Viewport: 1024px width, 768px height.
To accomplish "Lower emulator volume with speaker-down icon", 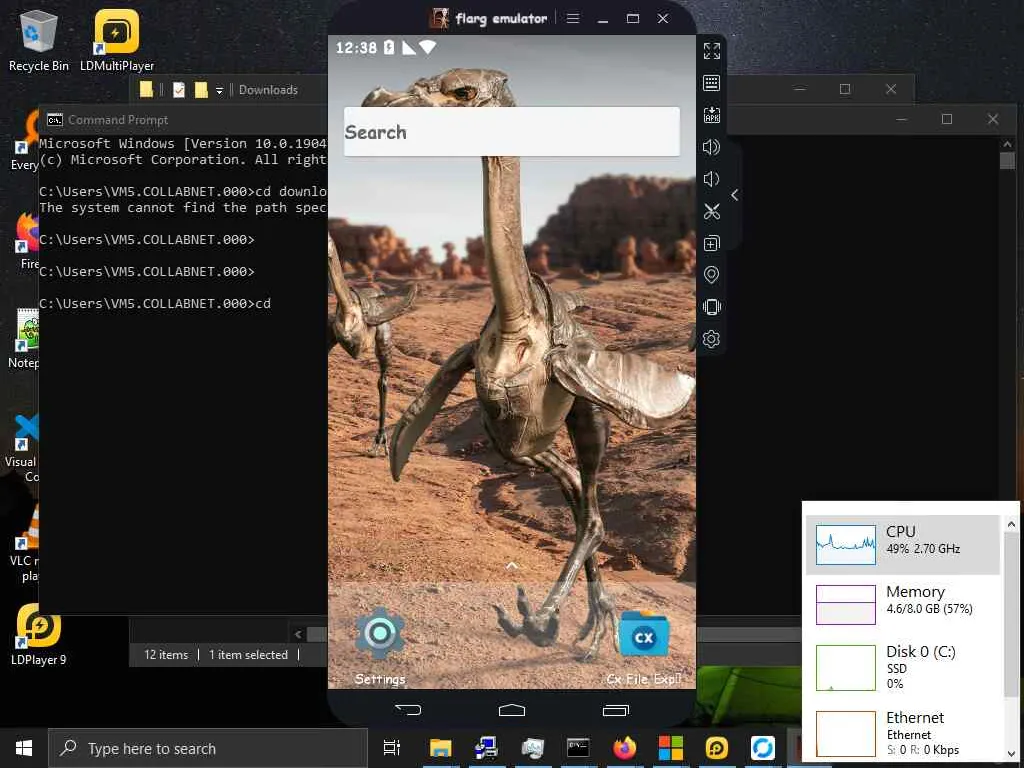I will [711, 179].
